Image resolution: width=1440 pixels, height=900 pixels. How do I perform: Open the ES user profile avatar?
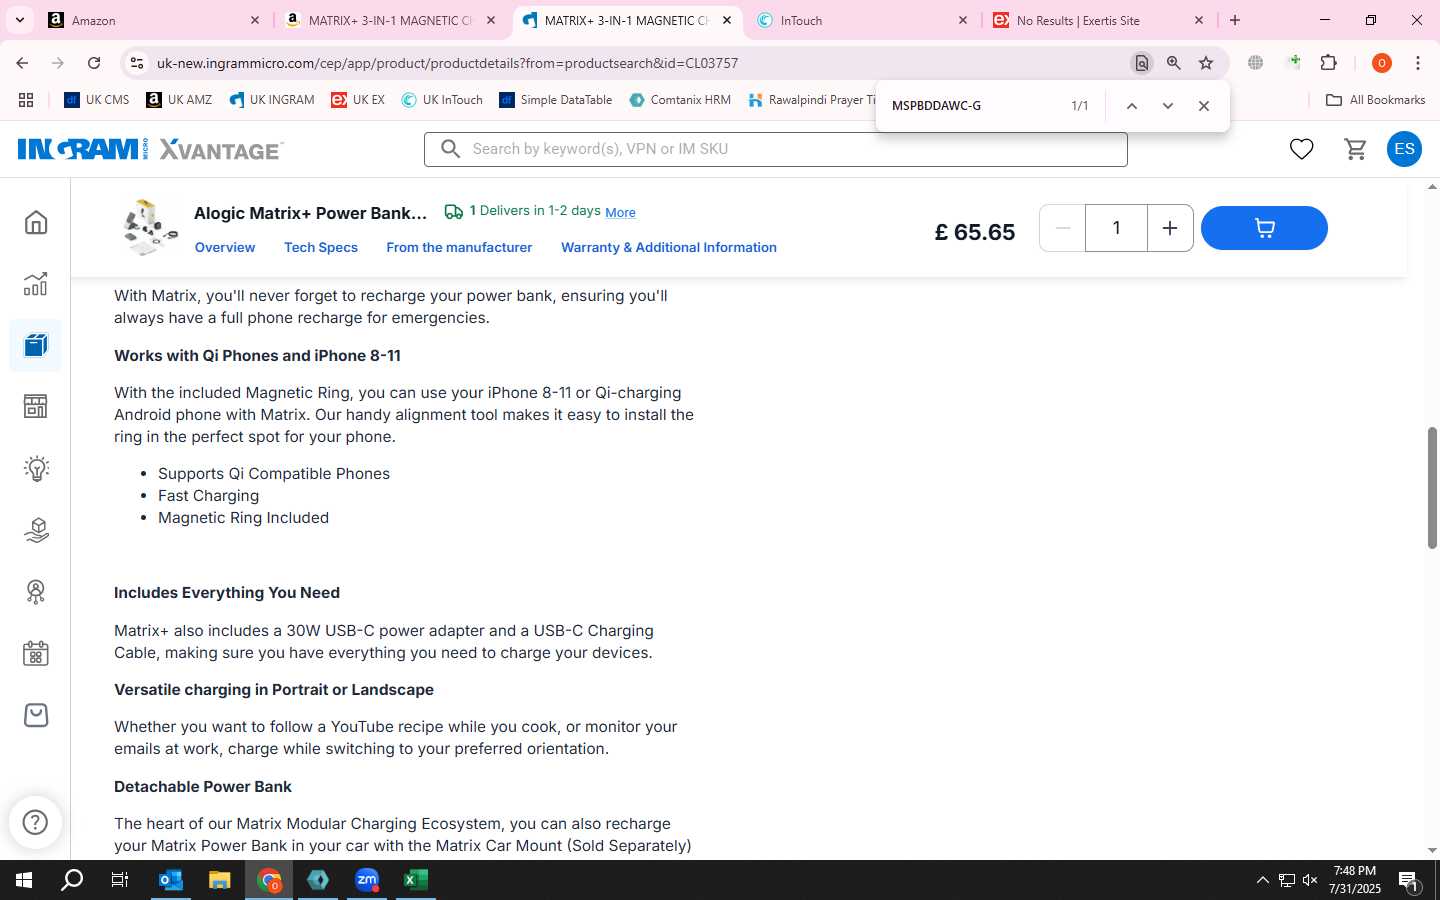tap(1404, 149)
